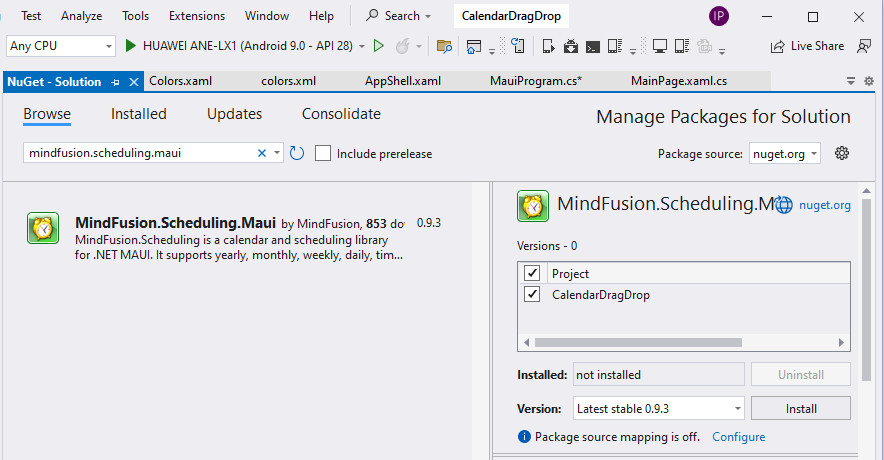The width and height of the screenshot is (884, 460).
Task: Select the Browse tab
Action: pos(47,114)
